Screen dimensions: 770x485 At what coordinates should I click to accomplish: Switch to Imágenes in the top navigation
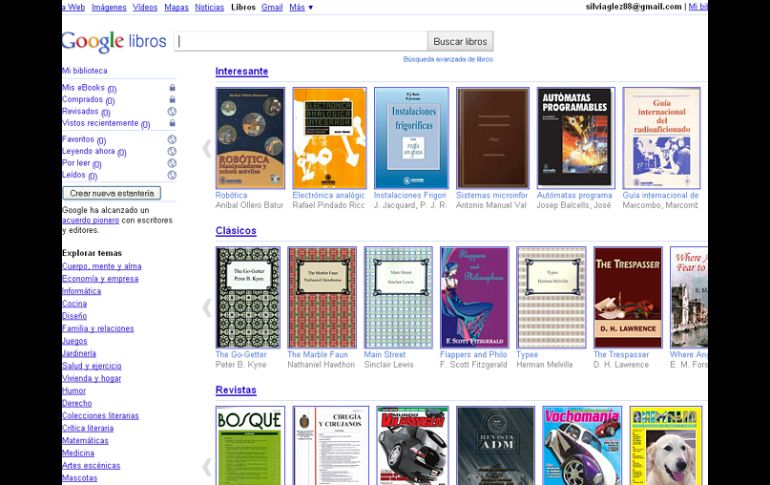pyautogui.click(x=109, y=7)
